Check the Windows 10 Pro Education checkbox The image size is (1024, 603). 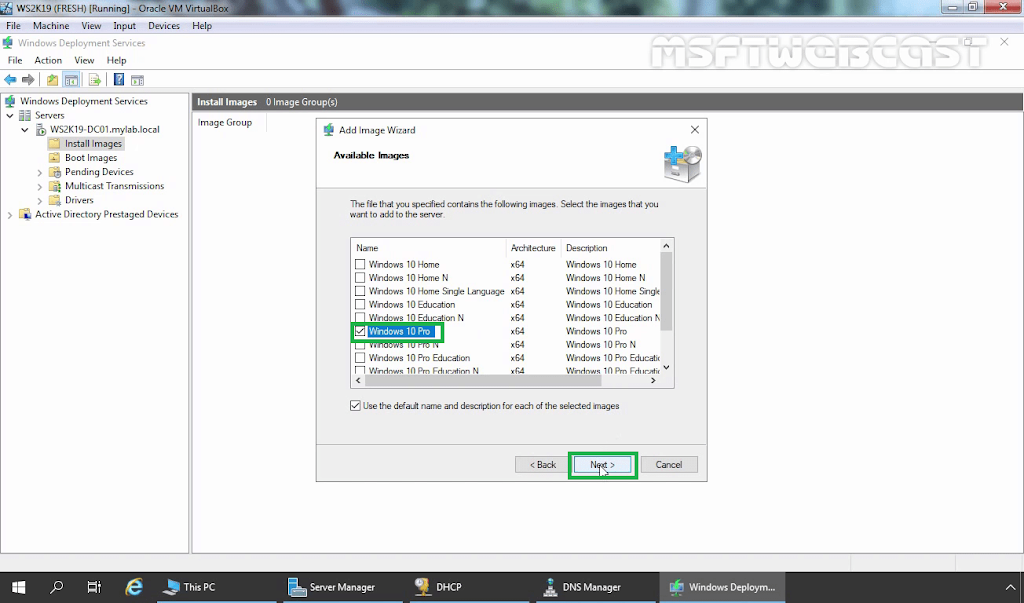(x=360, y=358)
